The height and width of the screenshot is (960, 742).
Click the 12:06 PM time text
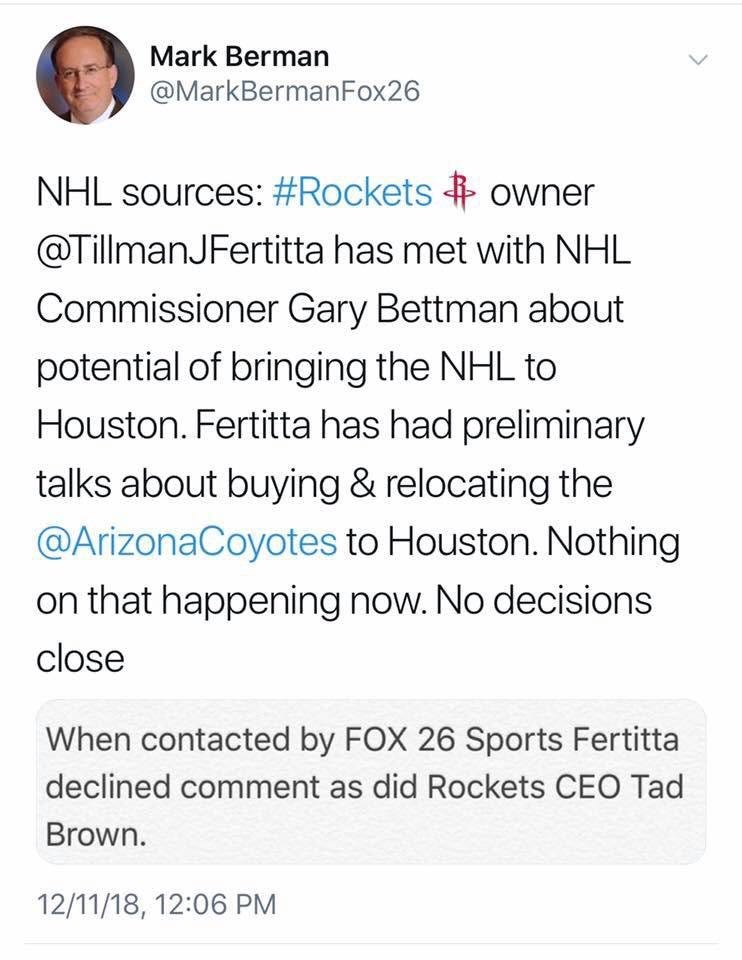pyautogui.click(x=215, y=904)
